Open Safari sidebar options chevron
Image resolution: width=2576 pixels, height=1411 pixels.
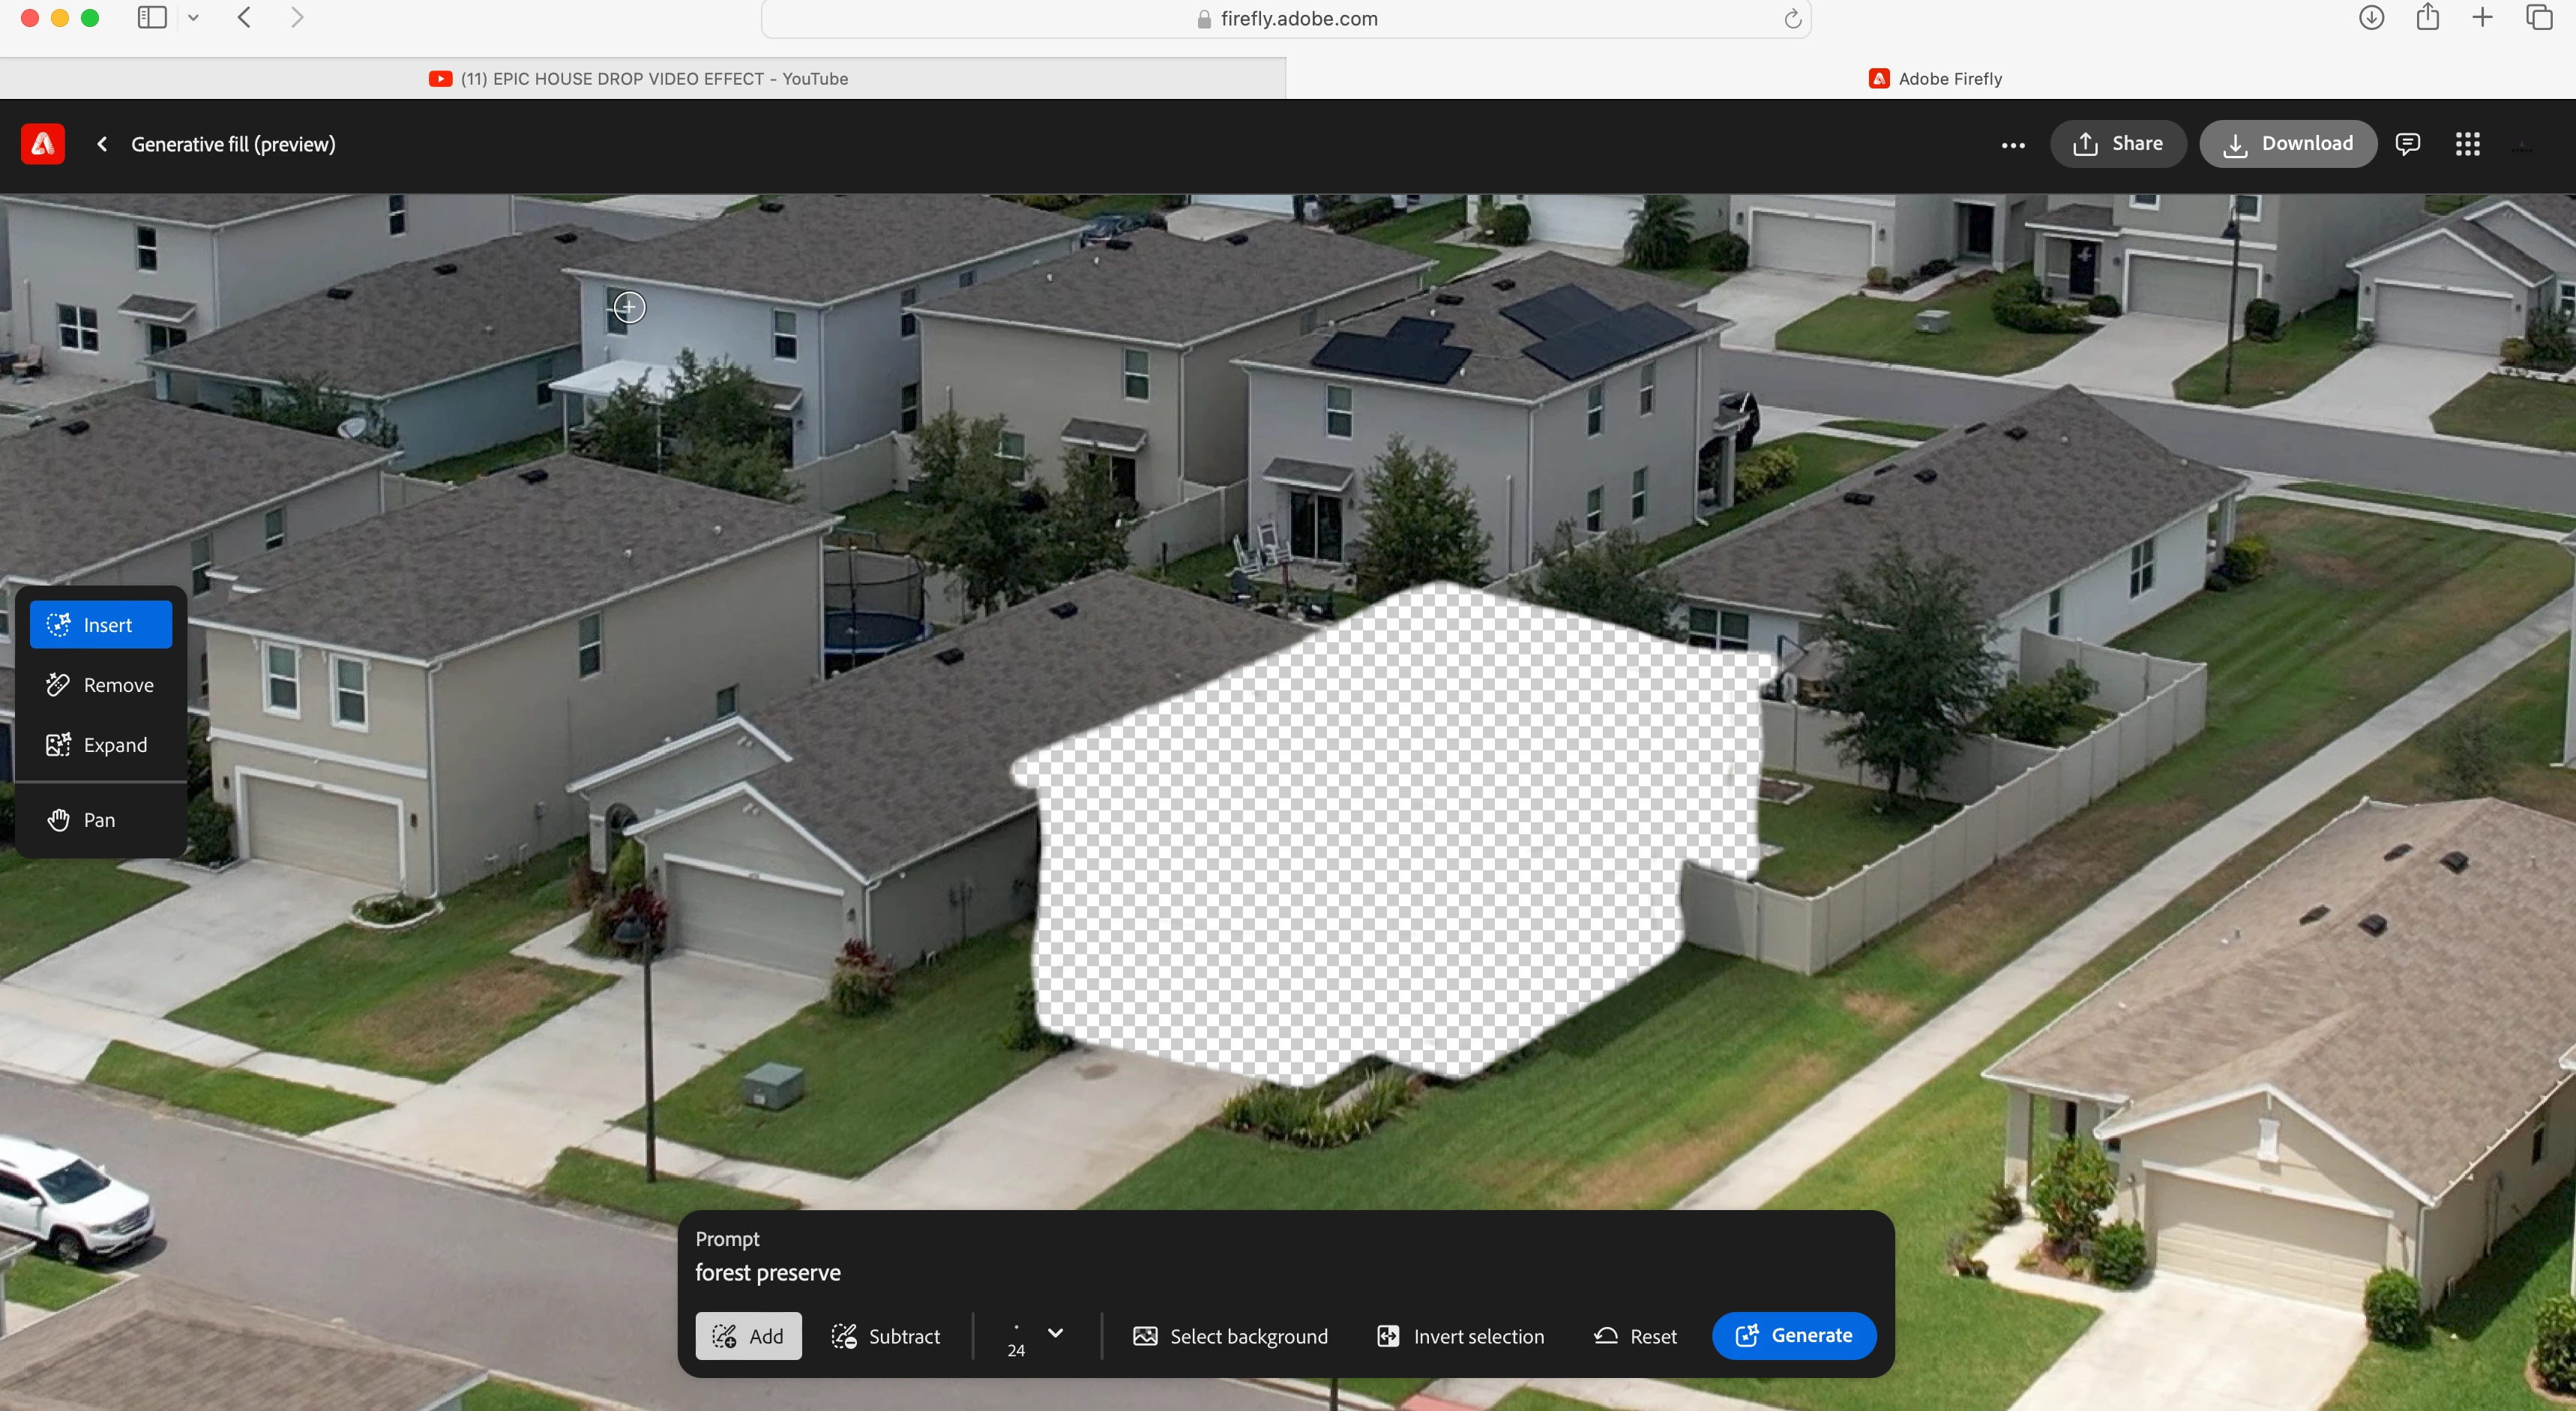coord(194,18)
